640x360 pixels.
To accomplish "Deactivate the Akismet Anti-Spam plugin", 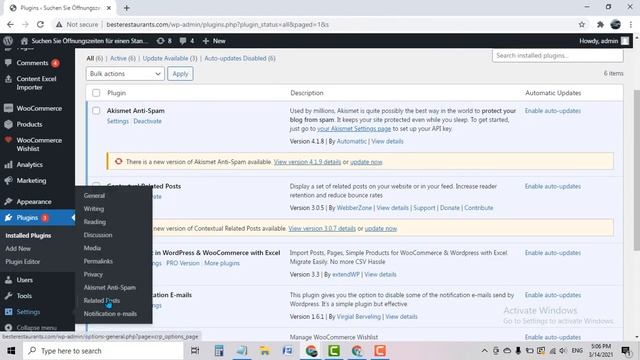I will point(147,121).
